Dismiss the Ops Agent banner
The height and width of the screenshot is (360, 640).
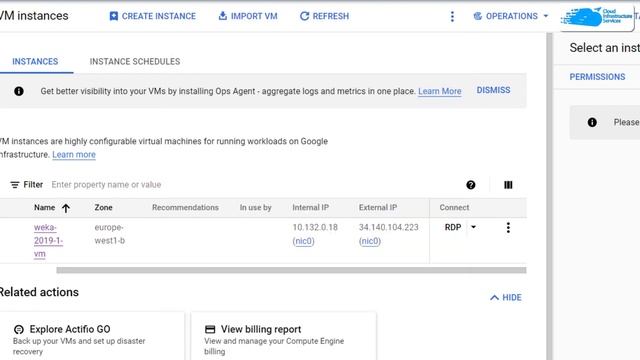coord(493,90)
